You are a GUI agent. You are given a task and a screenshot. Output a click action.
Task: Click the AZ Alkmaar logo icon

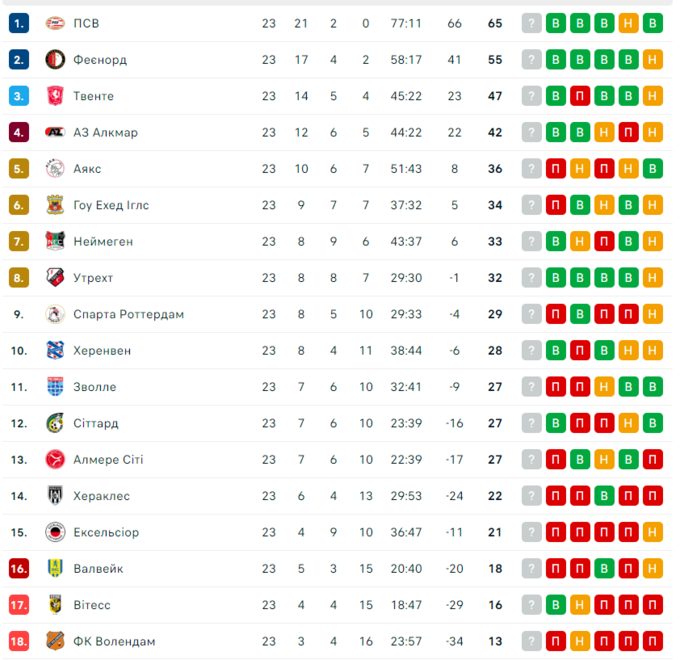tap(55, 133)
